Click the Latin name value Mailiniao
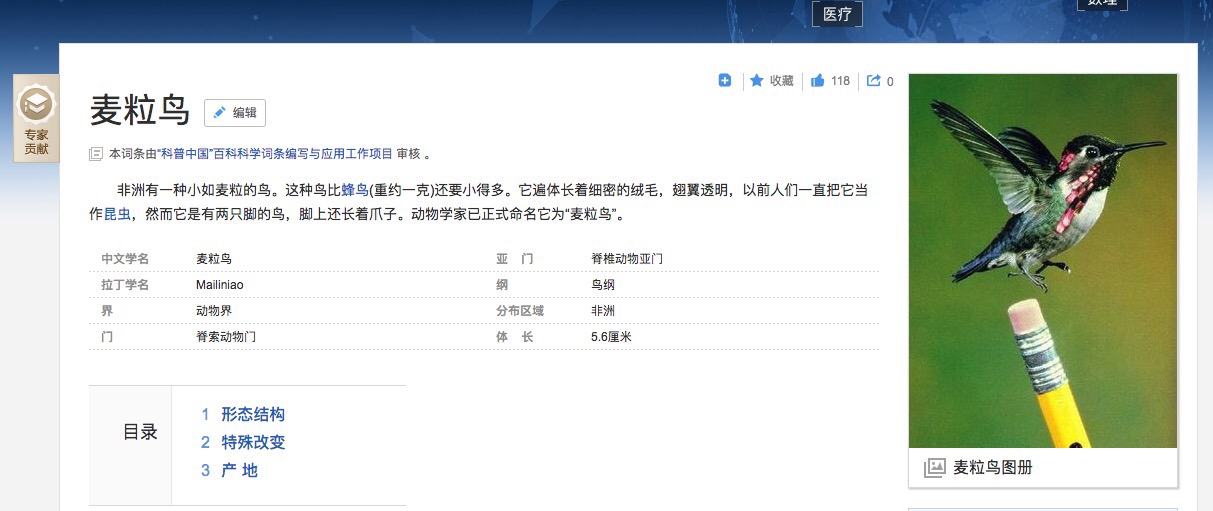The width and height of the screenshot is (1213, 511). (x=220, y=285)
